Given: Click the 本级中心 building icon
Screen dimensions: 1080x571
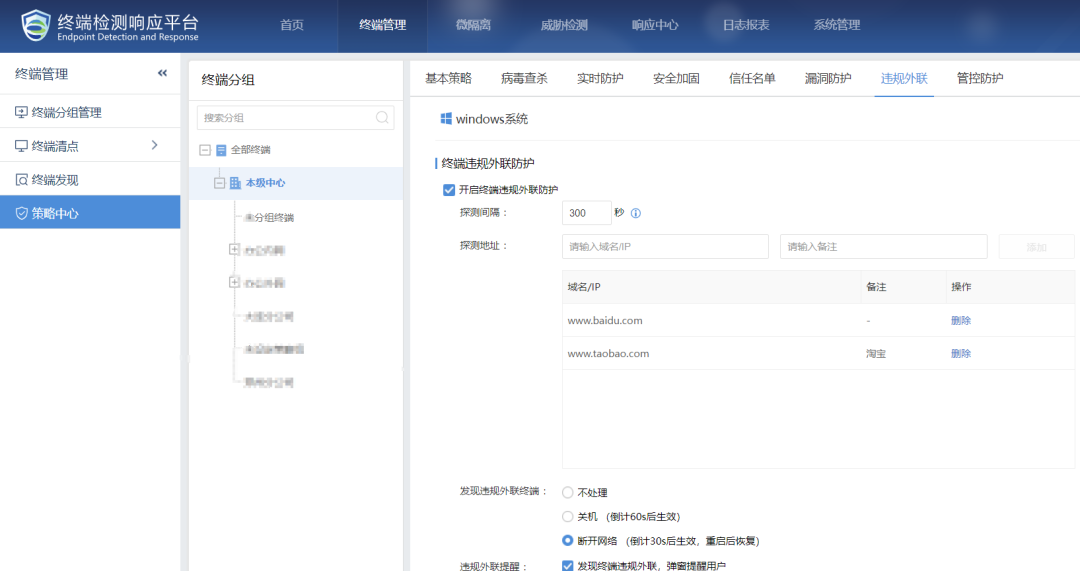Looking at the screenshot, I should click(x=235, y=183).
